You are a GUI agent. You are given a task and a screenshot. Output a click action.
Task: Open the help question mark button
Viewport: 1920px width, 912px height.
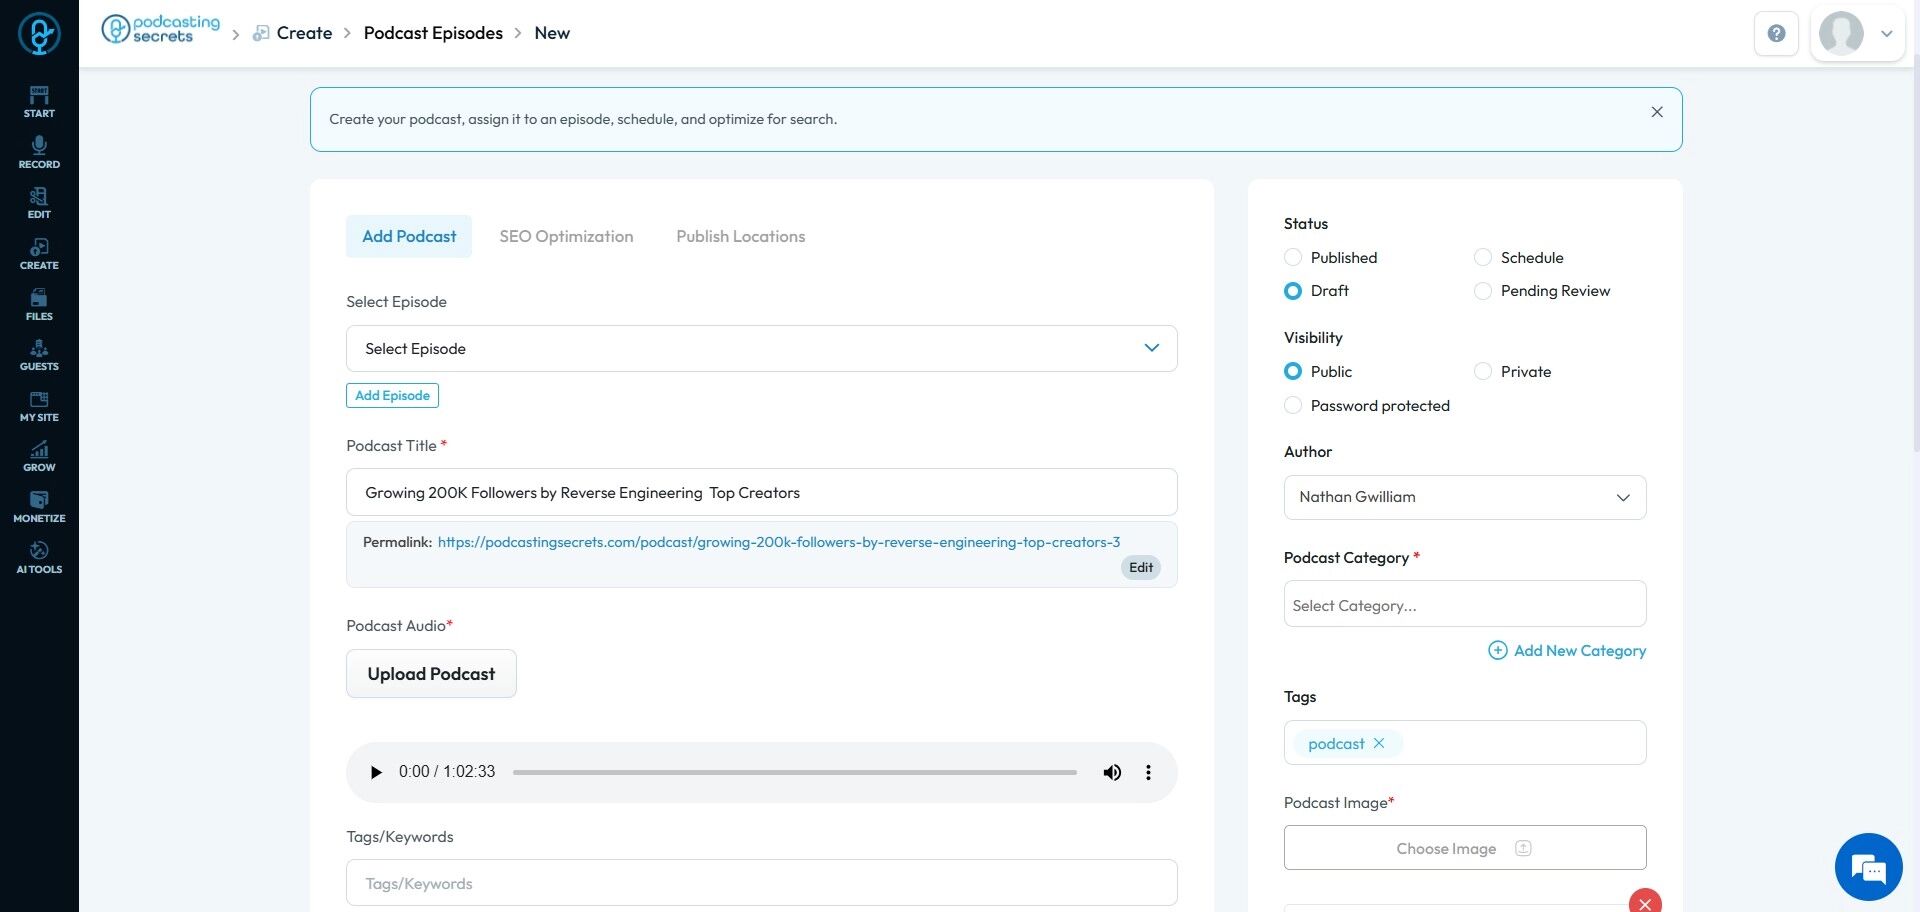[1776, 33]
